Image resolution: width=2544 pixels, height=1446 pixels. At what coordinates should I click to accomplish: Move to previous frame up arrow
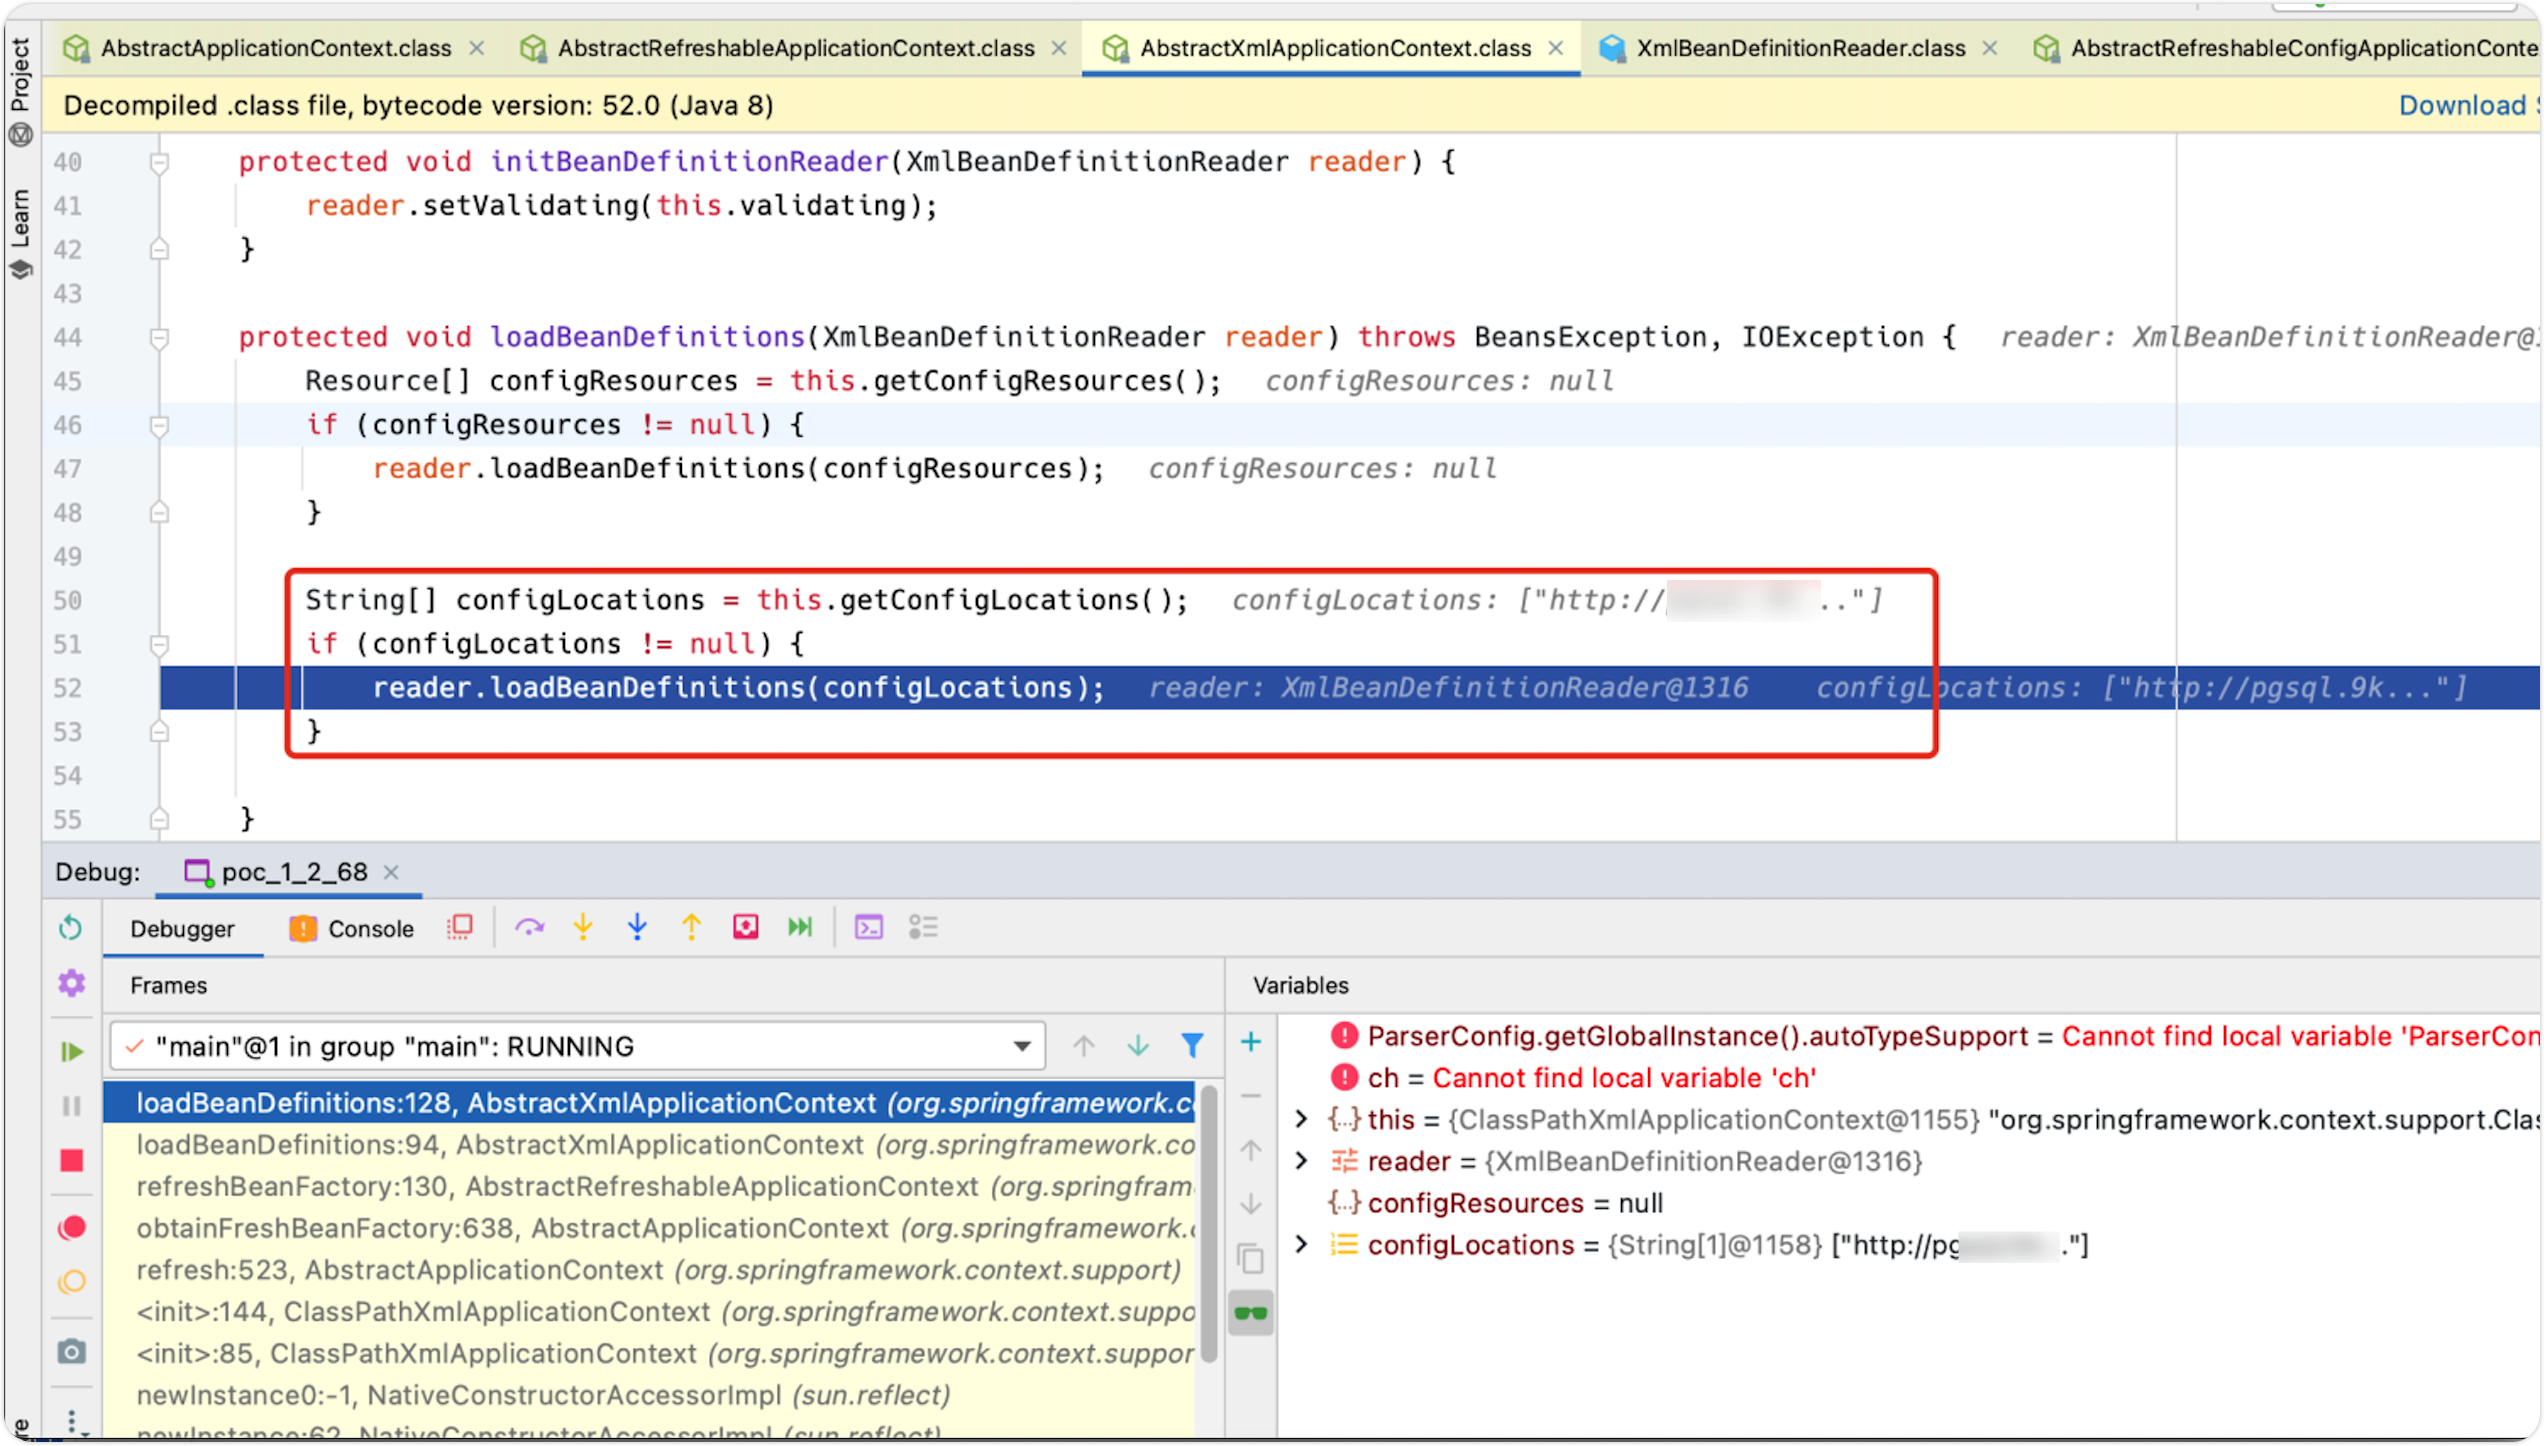tap(1084, 1046)
